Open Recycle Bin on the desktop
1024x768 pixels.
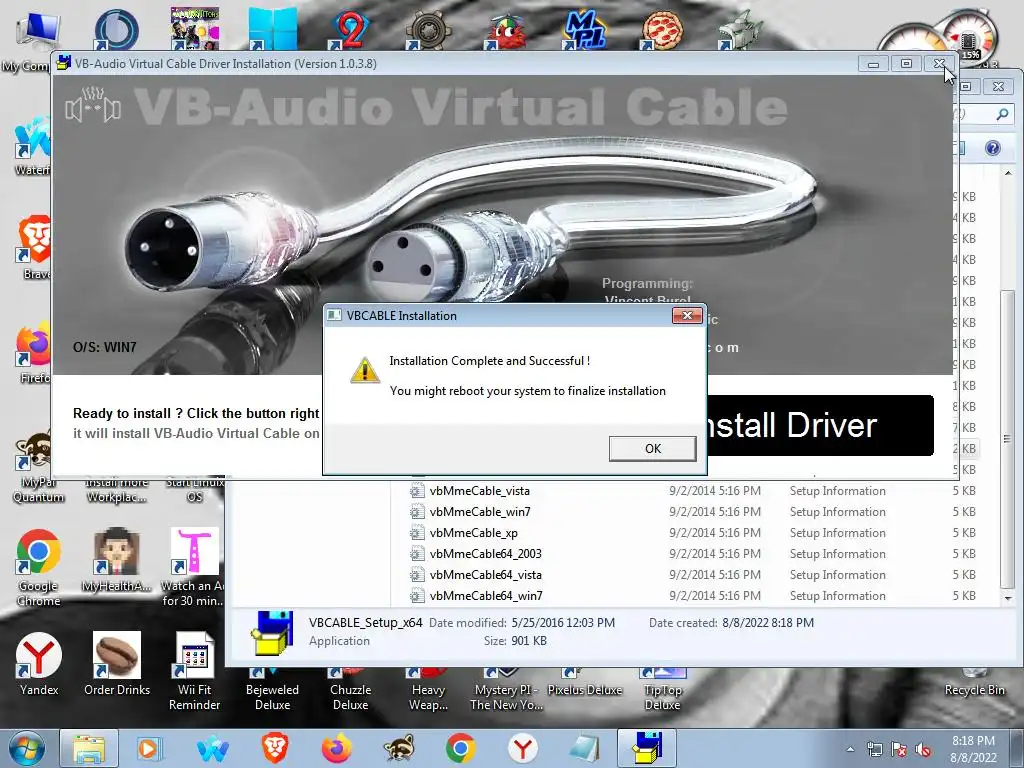point(974,682)
